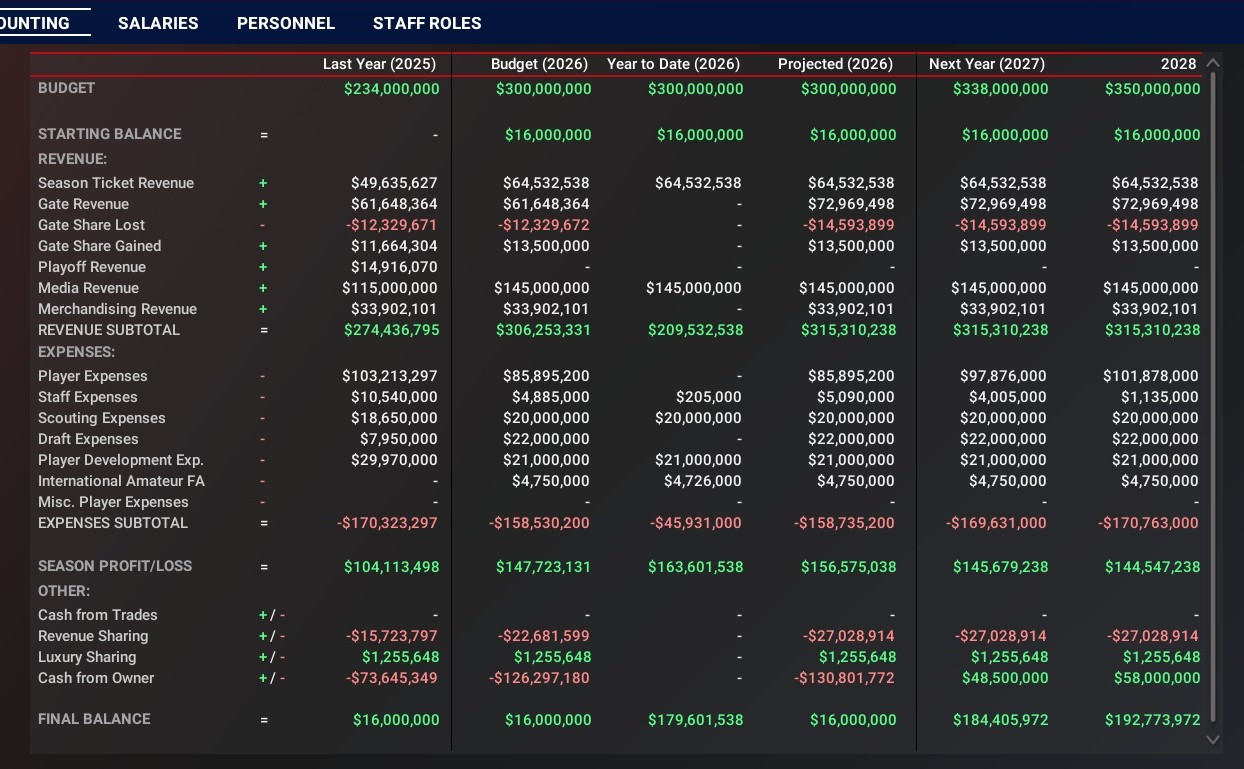Switch to the Salaries tab

pos(158,23)
